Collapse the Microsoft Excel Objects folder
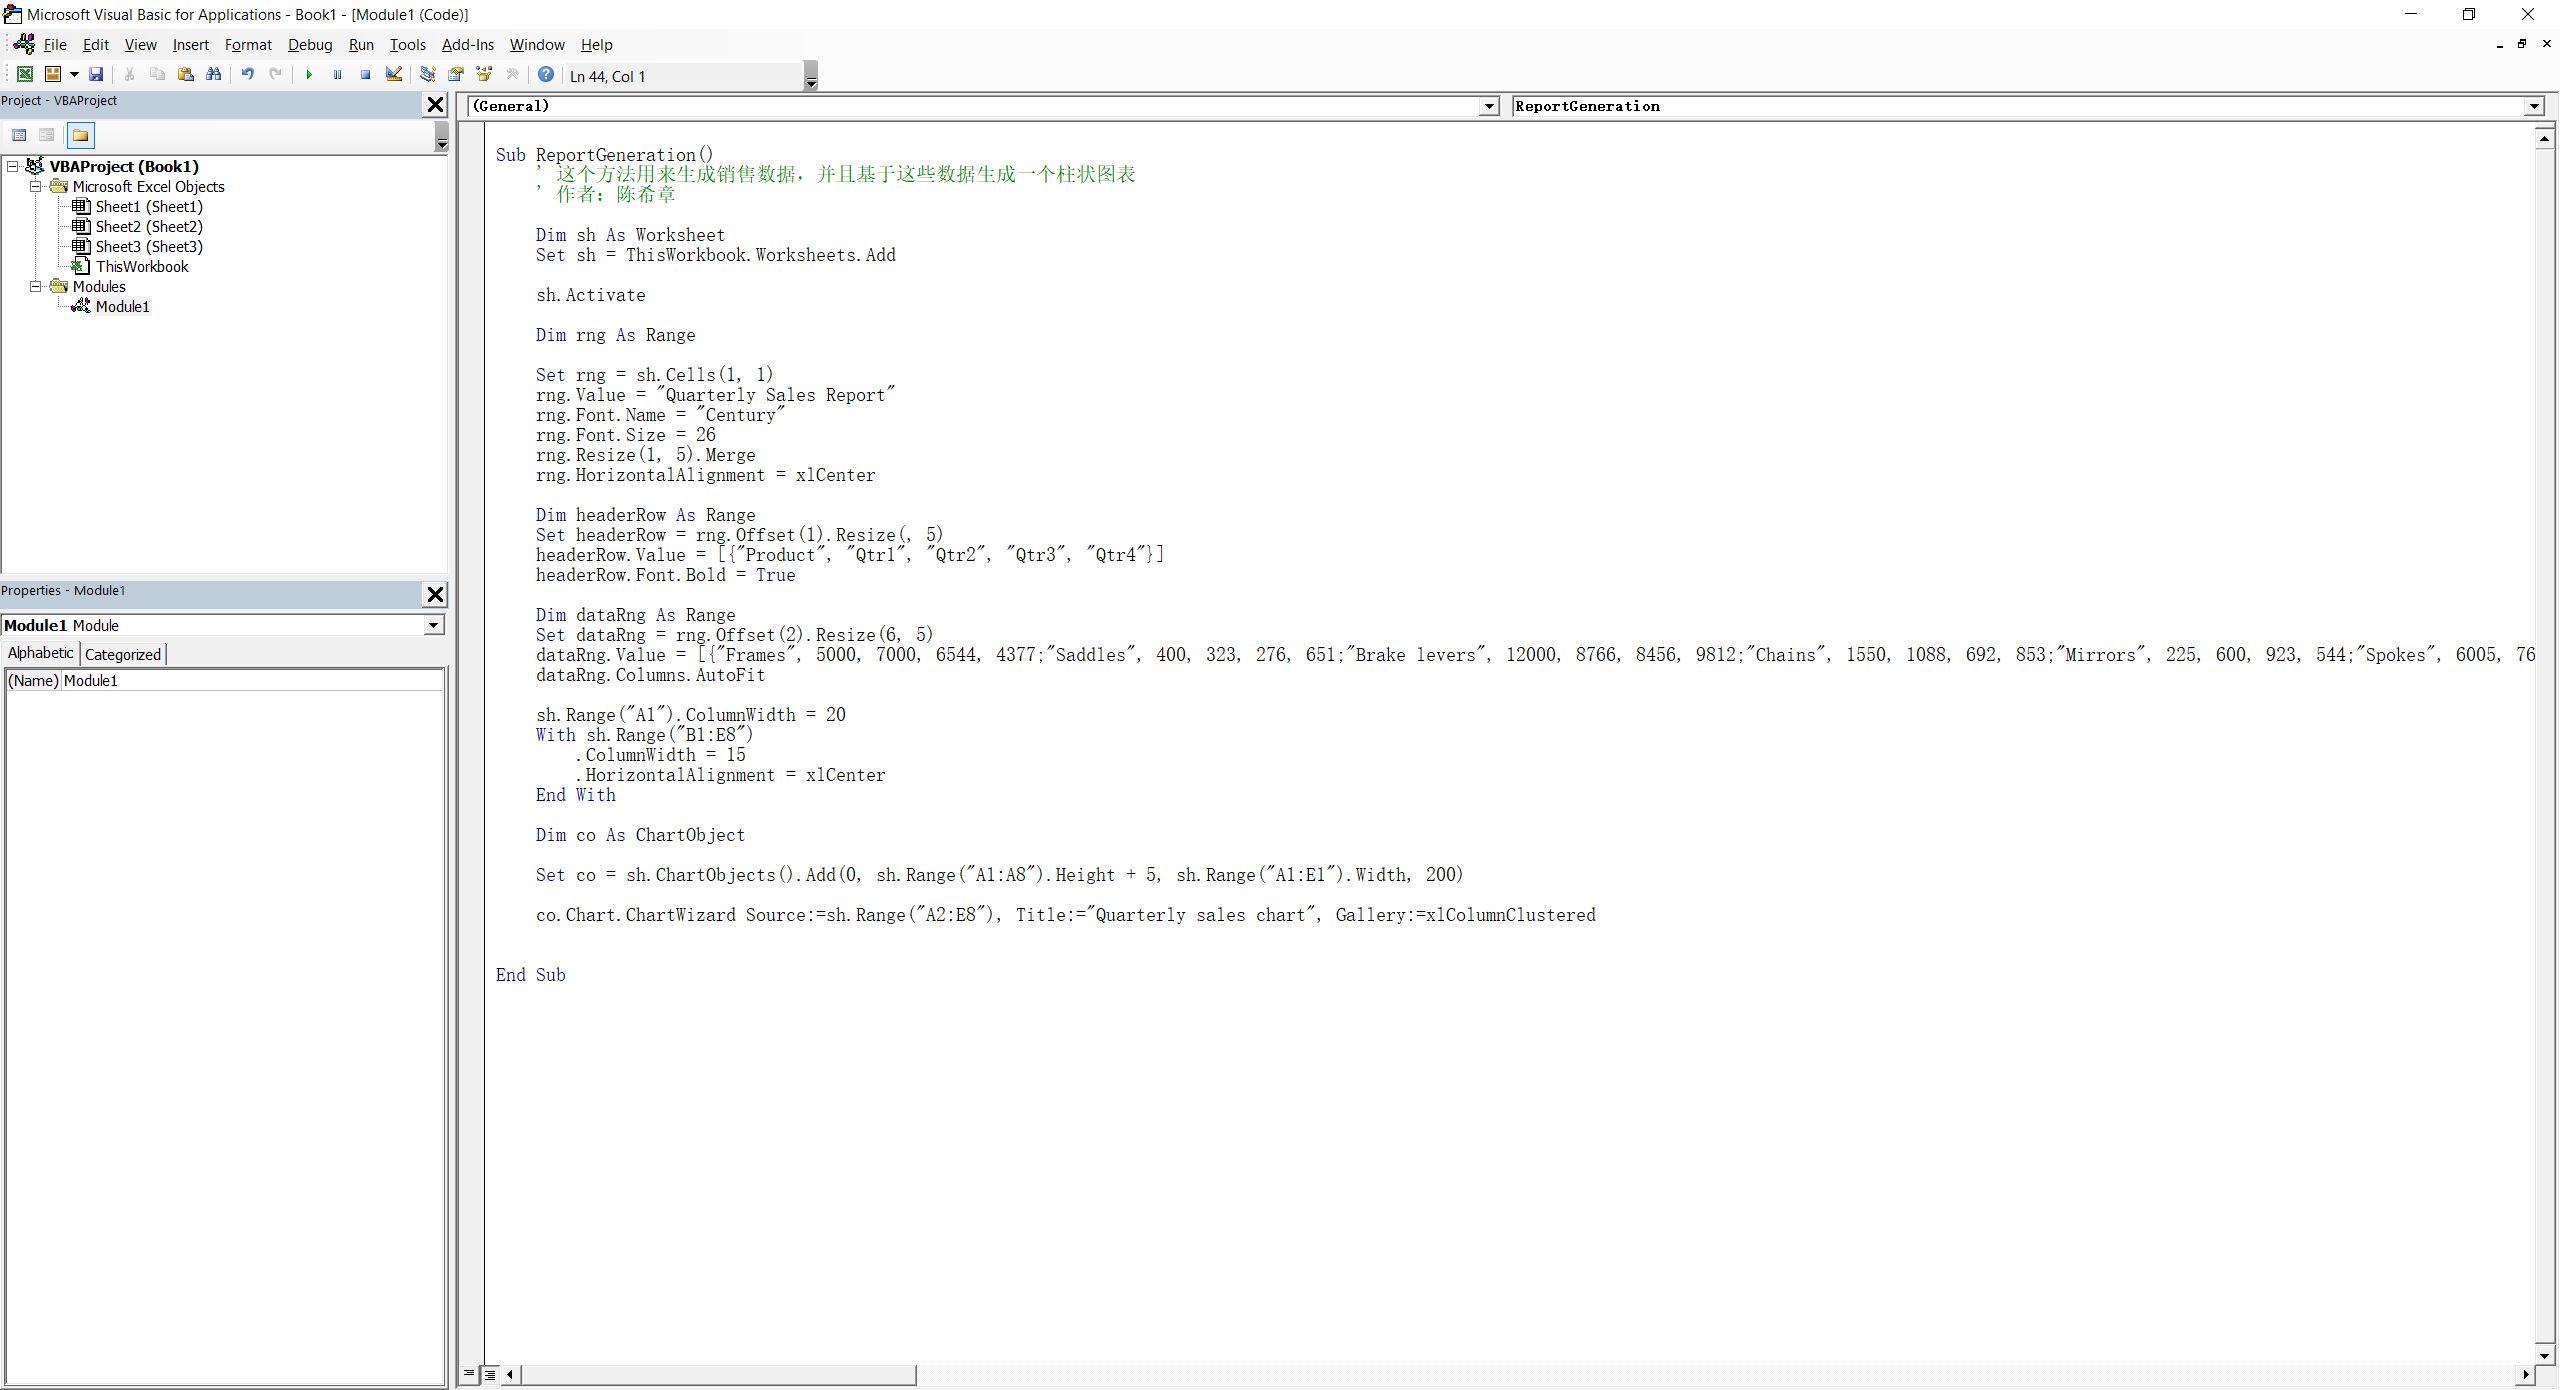 [35, 186]
